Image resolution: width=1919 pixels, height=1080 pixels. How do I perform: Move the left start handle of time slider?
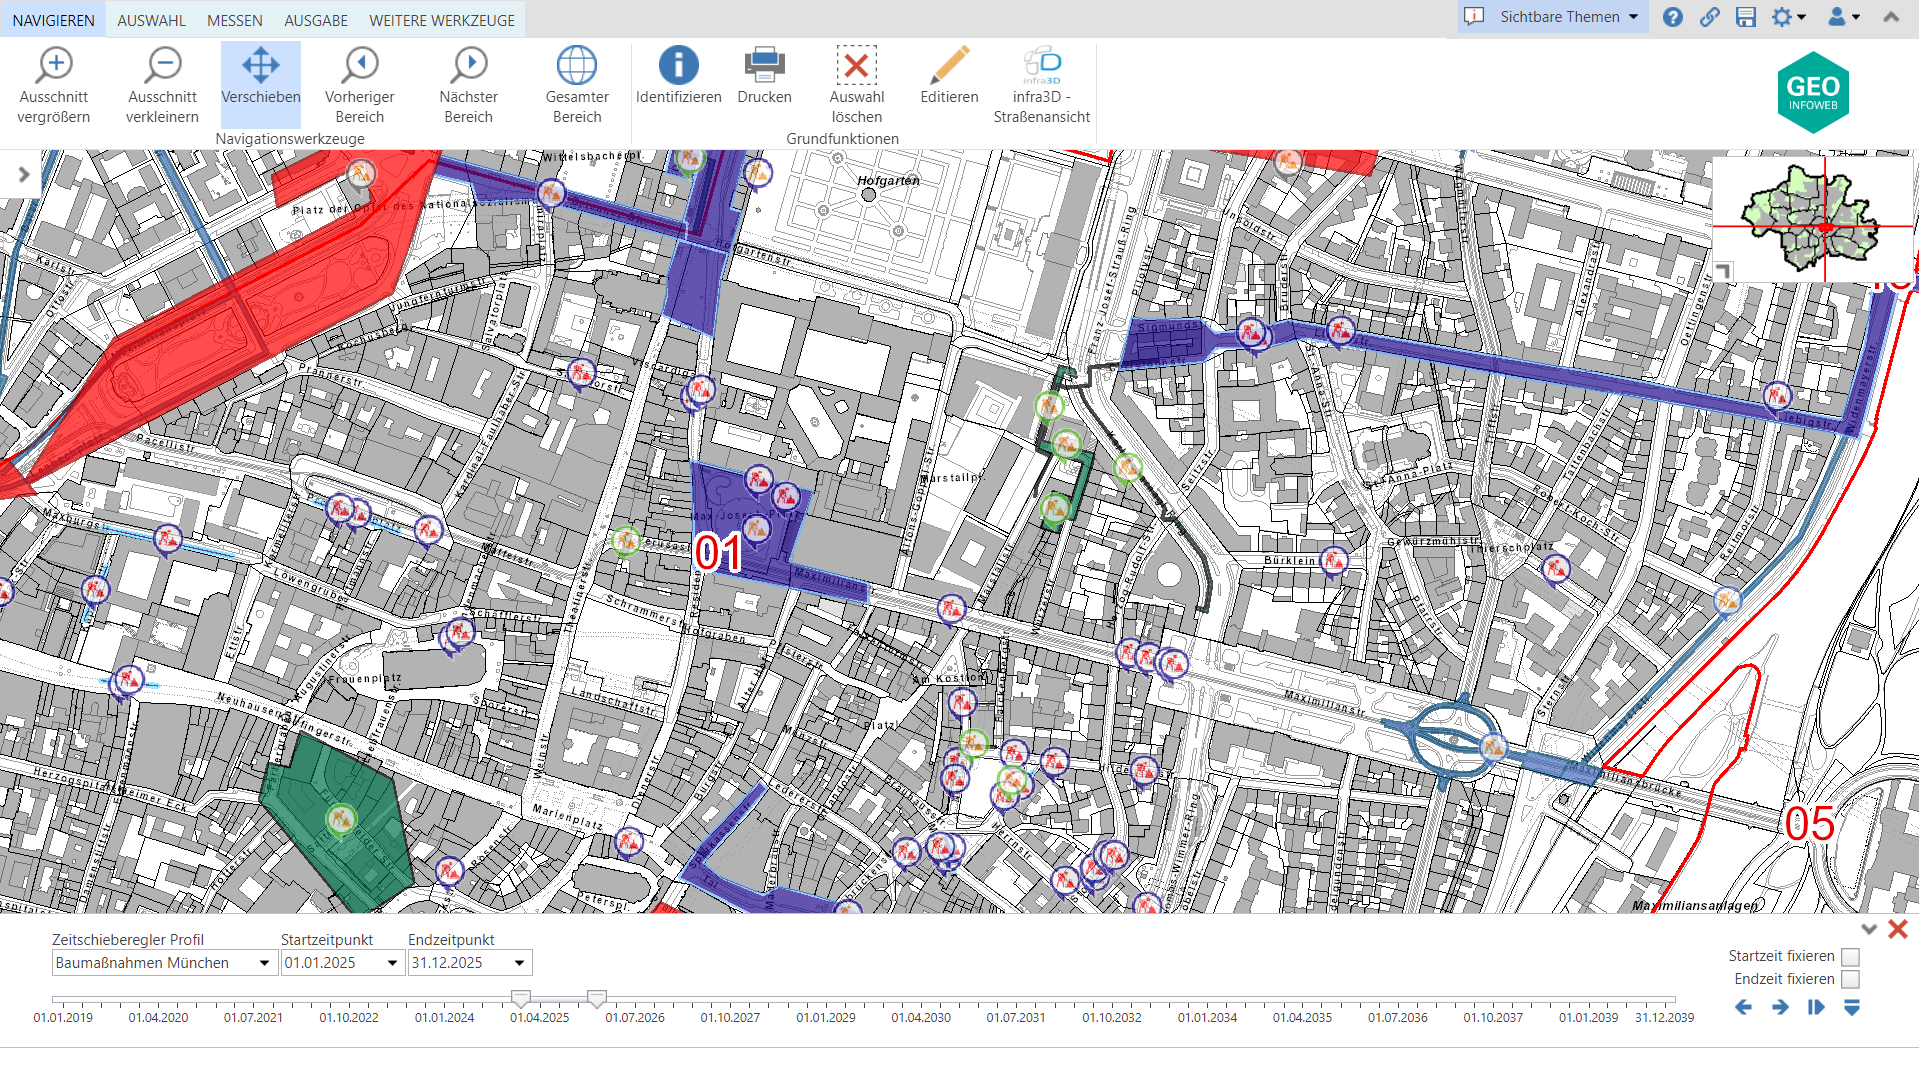tap(520, 998)
